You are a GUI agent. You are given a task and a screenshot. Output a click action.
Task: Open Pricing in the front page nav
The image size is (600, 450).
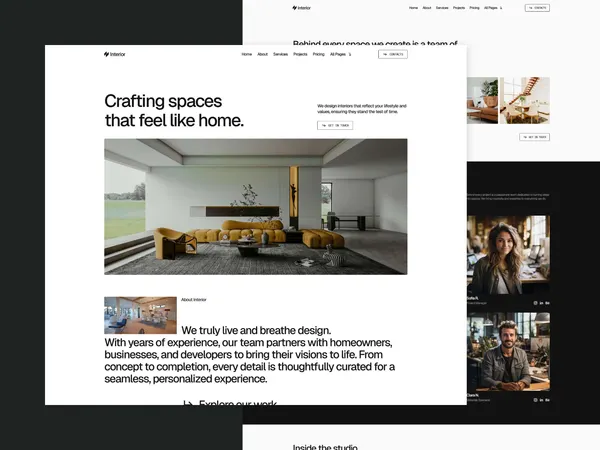(x=318, y=54)
